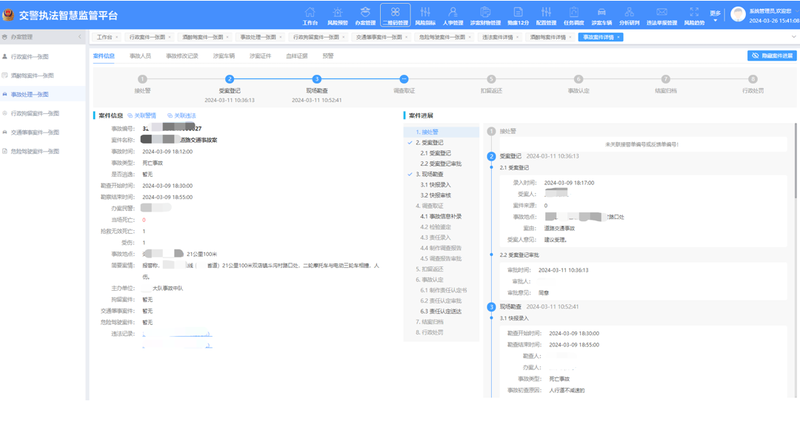The height and width of the screenshot is (444, 800).
Task: Open 行政案件一张图 in the left sidebar
Action: click(x=30, y=57)
